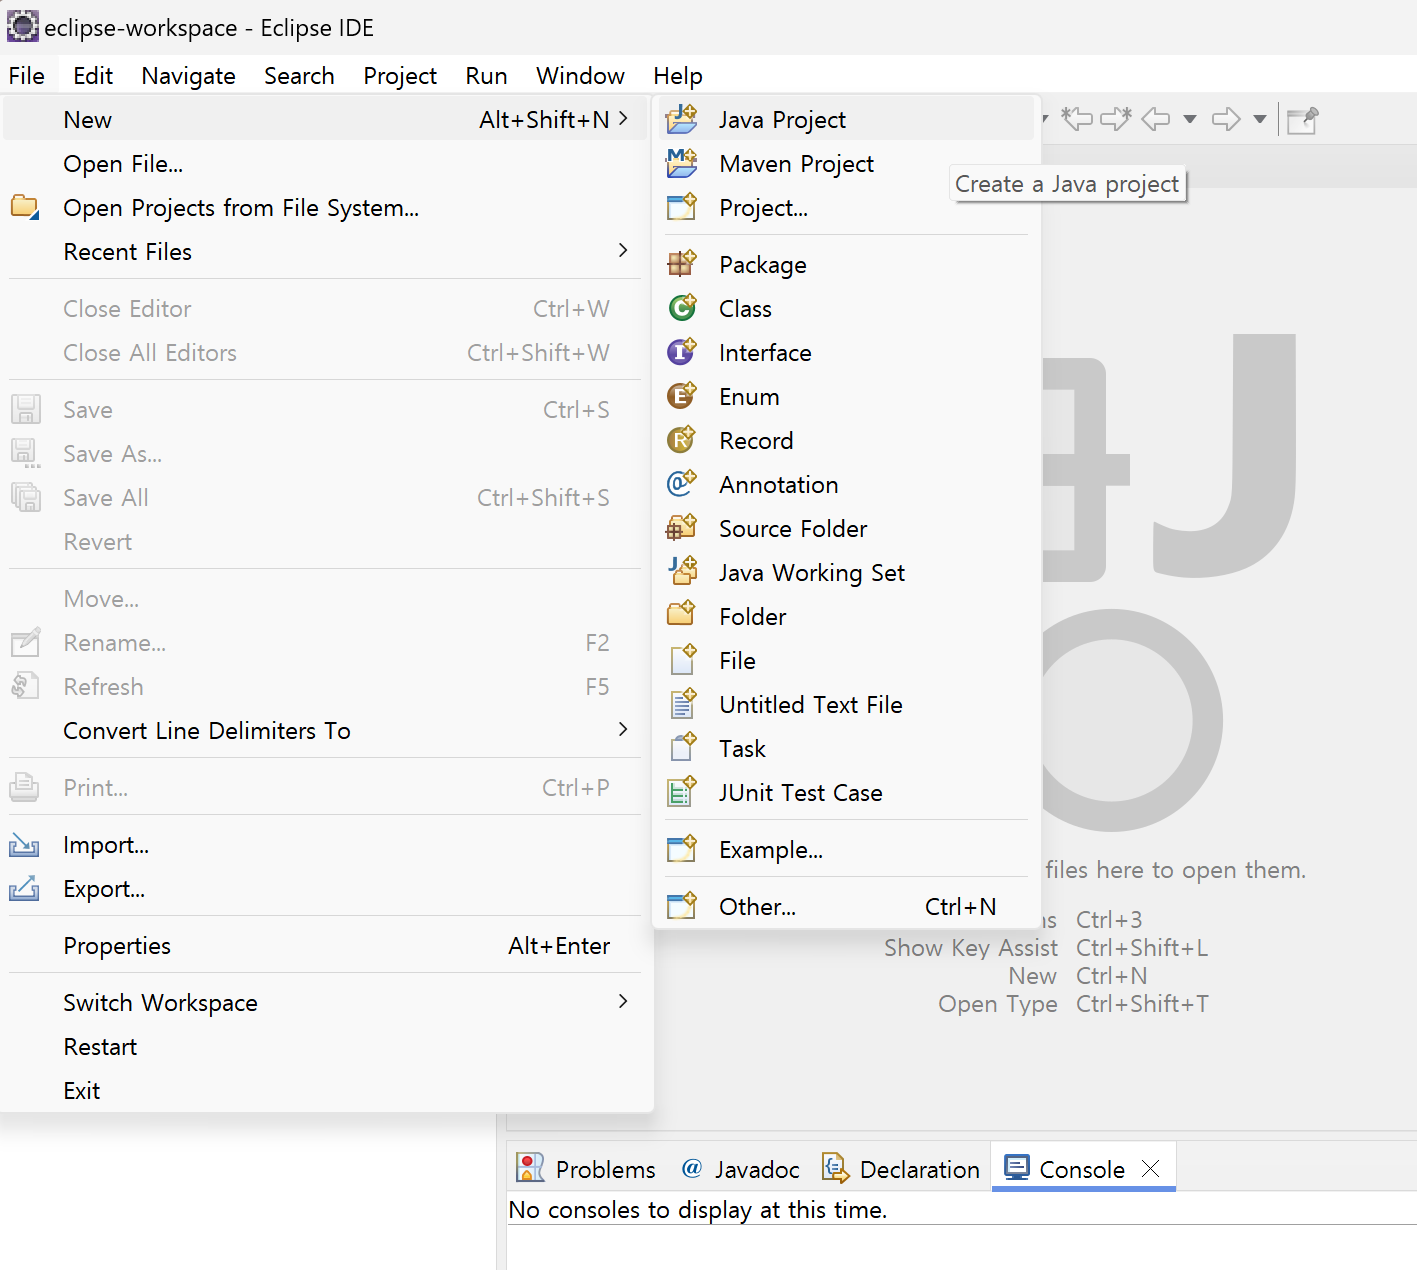1417x1270 pixels.
Task: Open the File menu
Action: (27, 76)
